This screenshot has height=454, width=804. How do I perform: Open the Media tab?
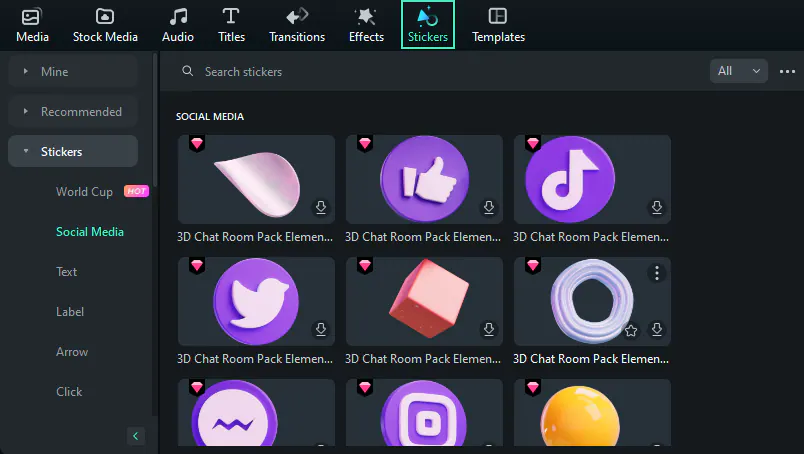[x=32, y=25]
